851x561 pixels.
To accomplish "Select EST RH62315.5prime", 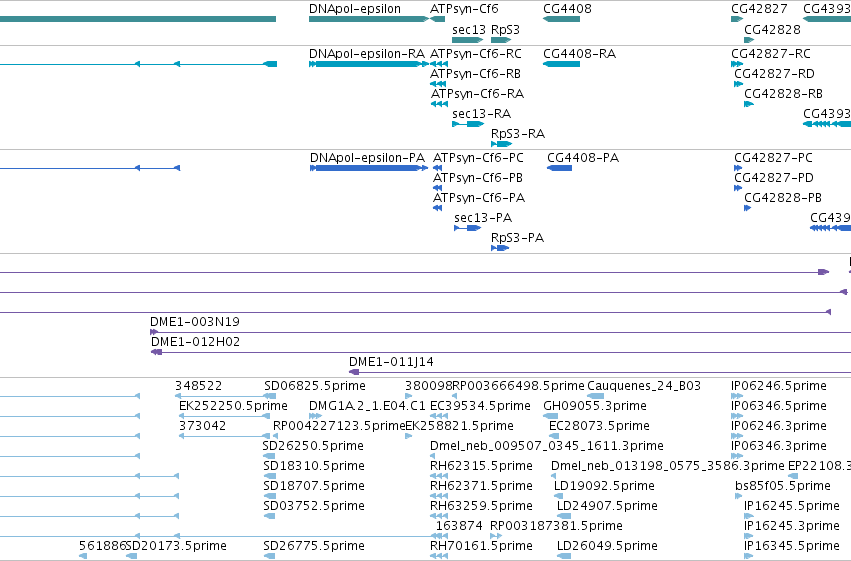I will [439, 477].
